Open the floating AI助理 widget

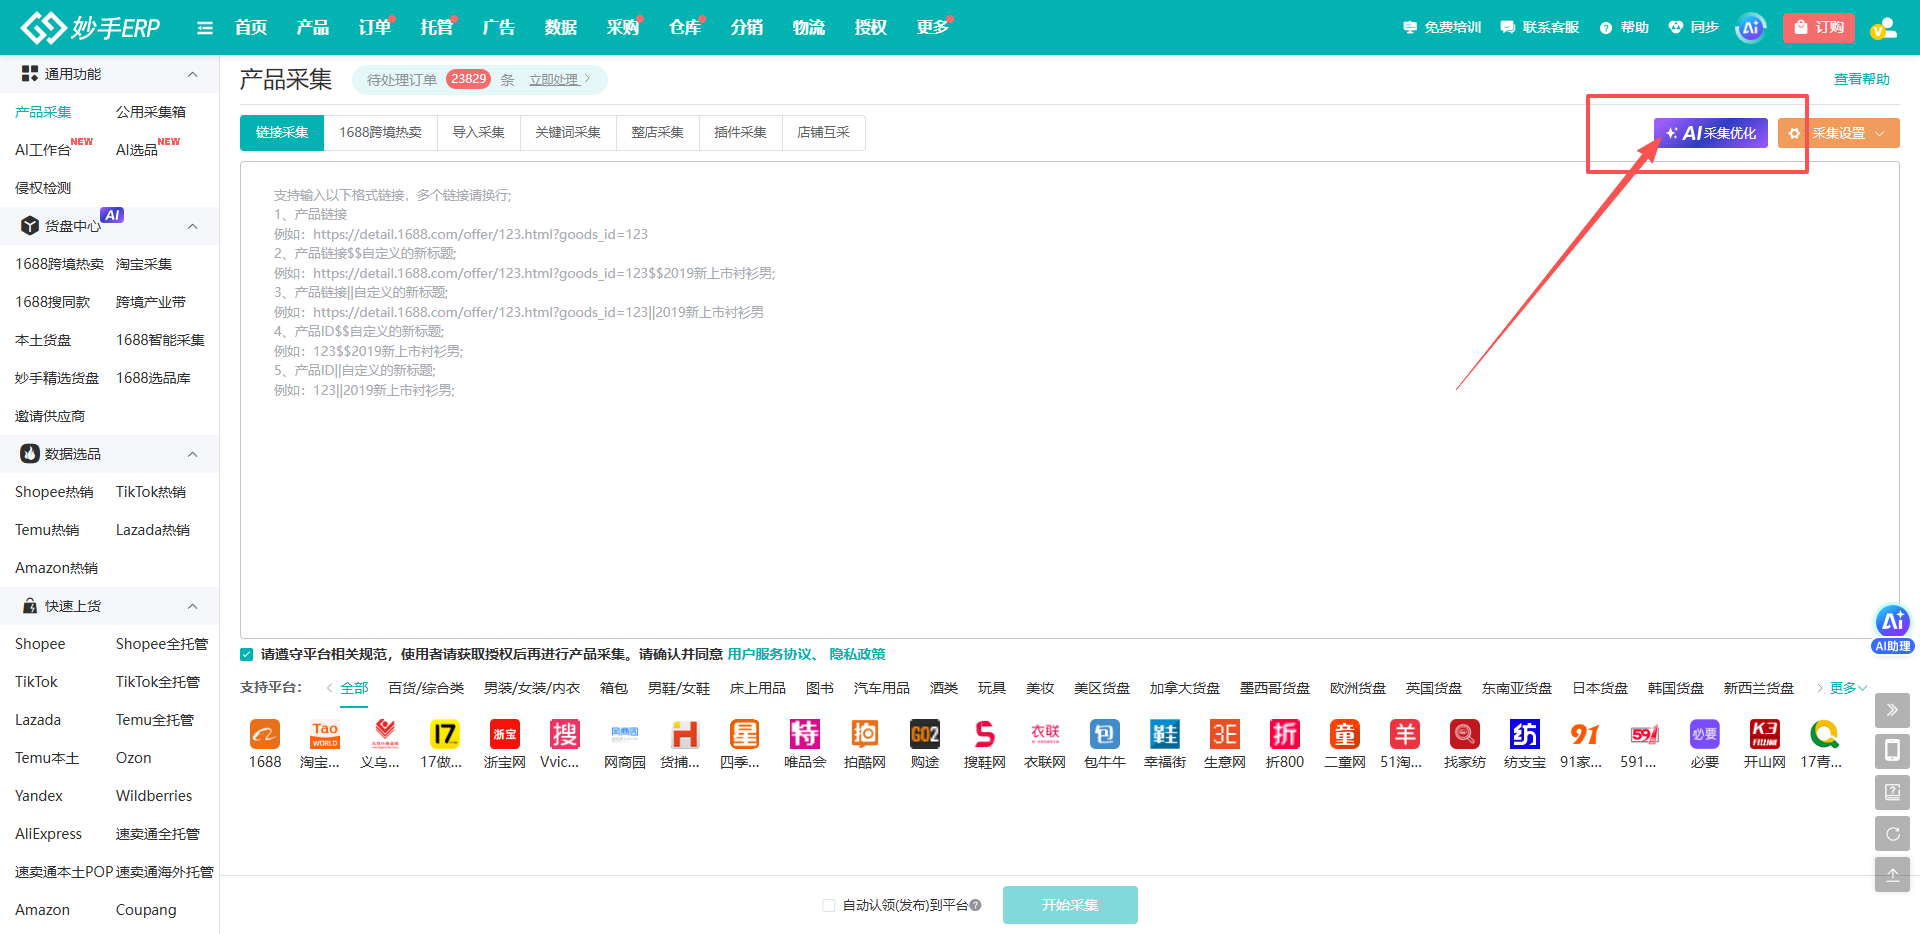[x=1892, y=629]
